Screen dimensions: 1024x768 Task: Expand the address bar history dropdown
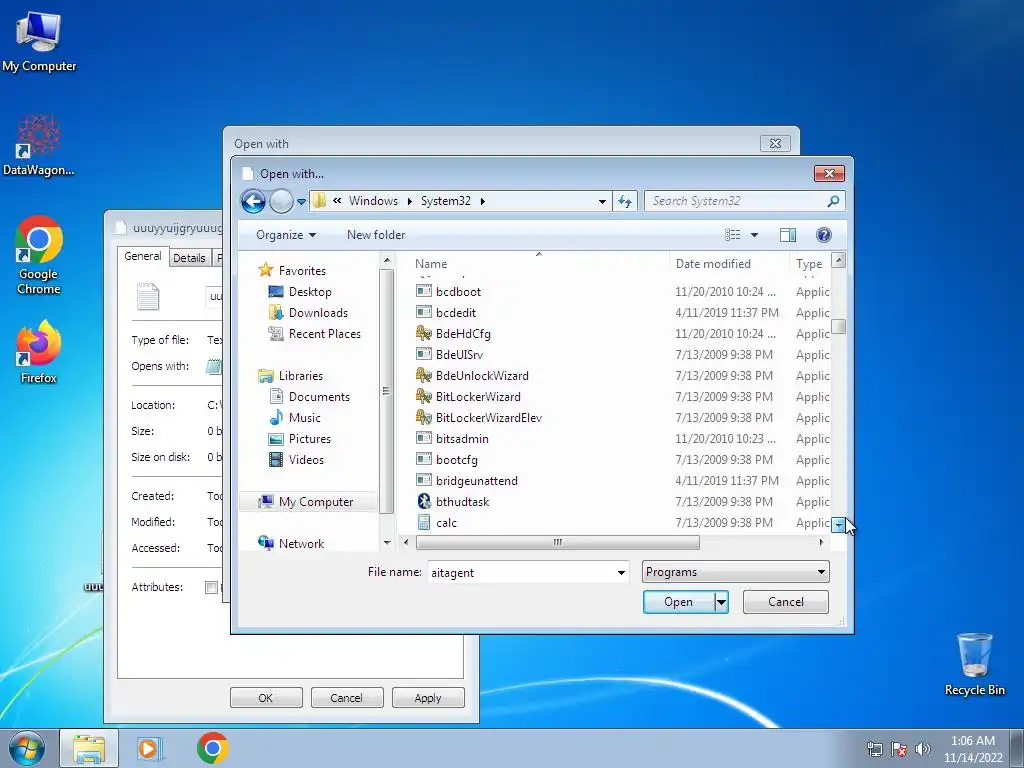pos(602,201)
